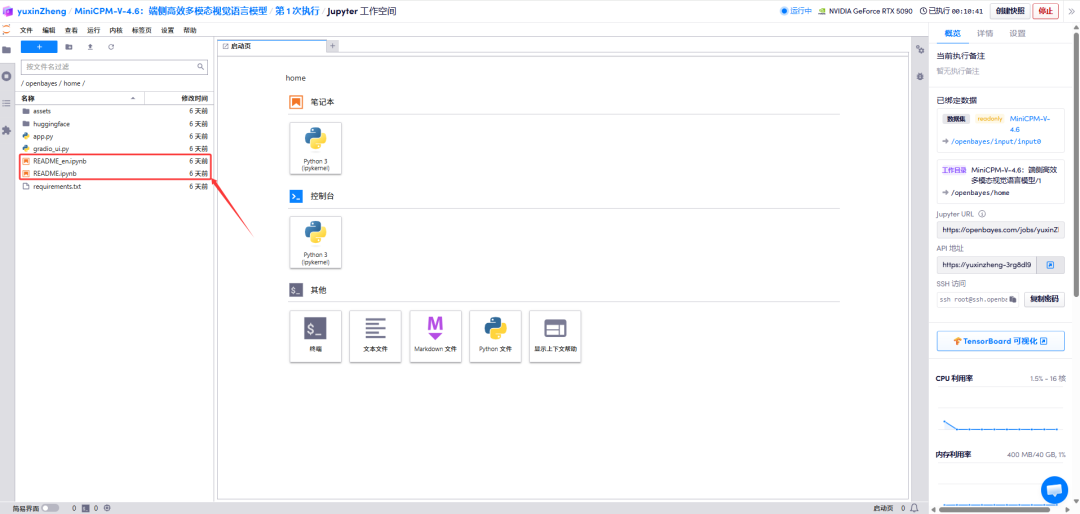The height and width of the screenshot is (514, 1080).
Task: Create a new Markdown file from launcher
Action: (435, 336)
